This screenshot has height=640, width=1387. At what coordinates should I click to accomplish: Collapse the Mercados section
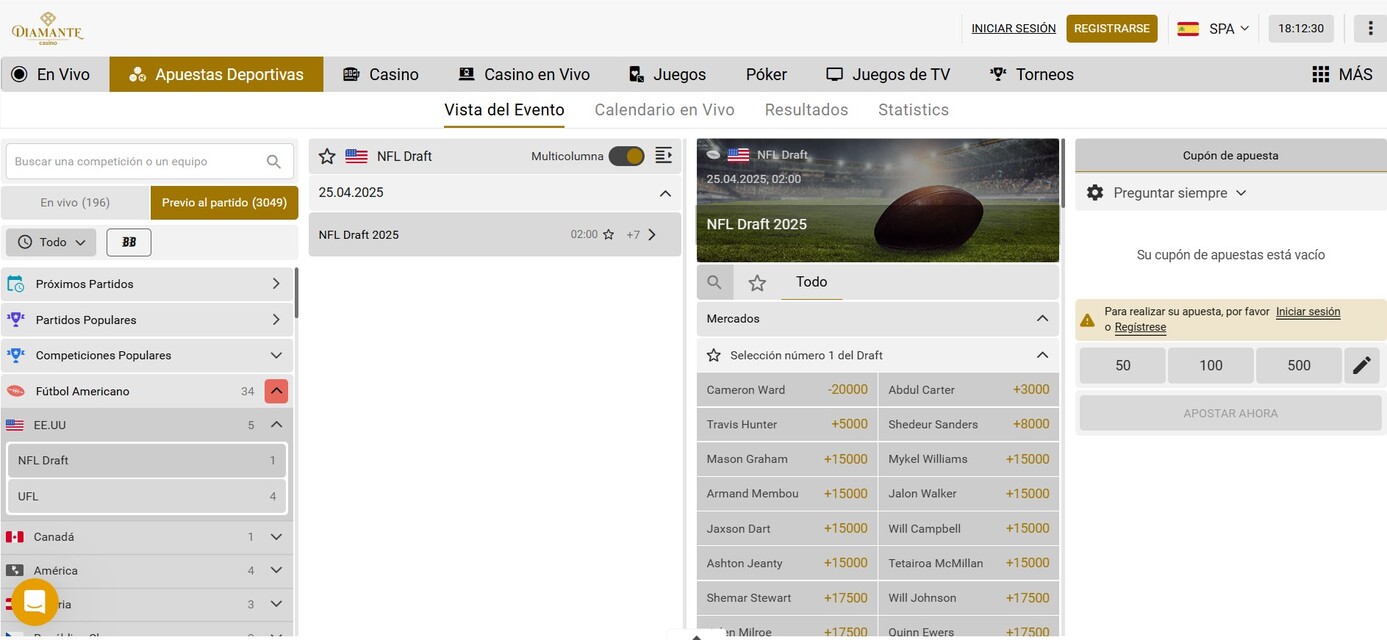click(1042, 318)
